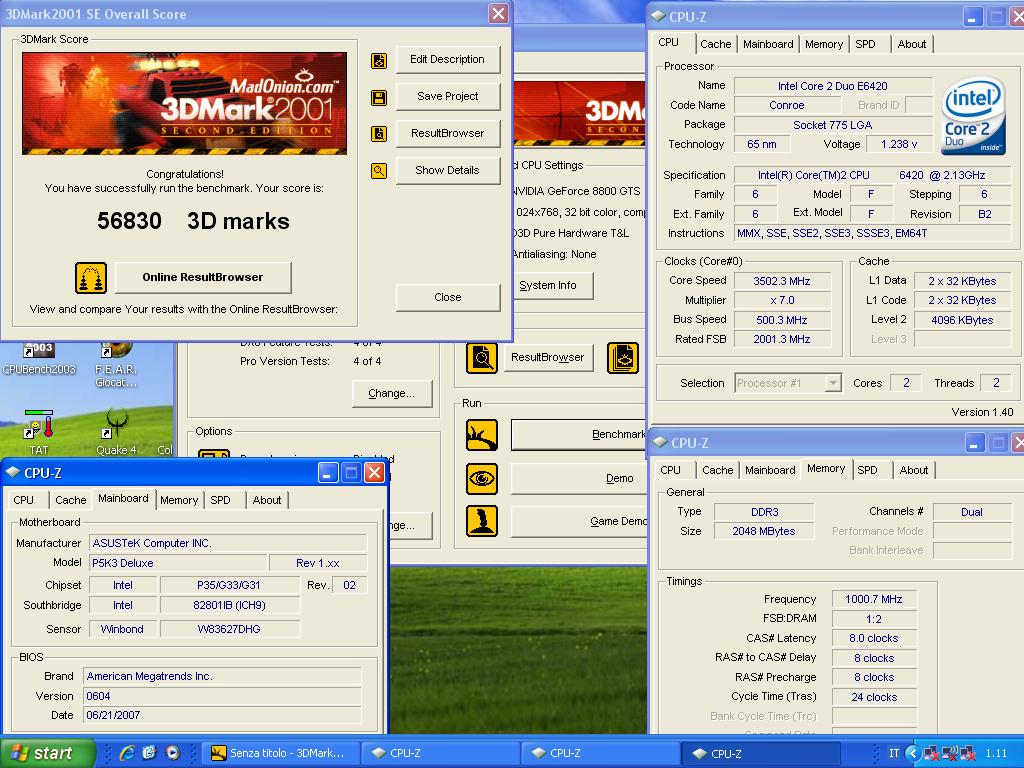Click the Edit Description icon
Screen dimensions: 1024x768
(x=379, y=61)
